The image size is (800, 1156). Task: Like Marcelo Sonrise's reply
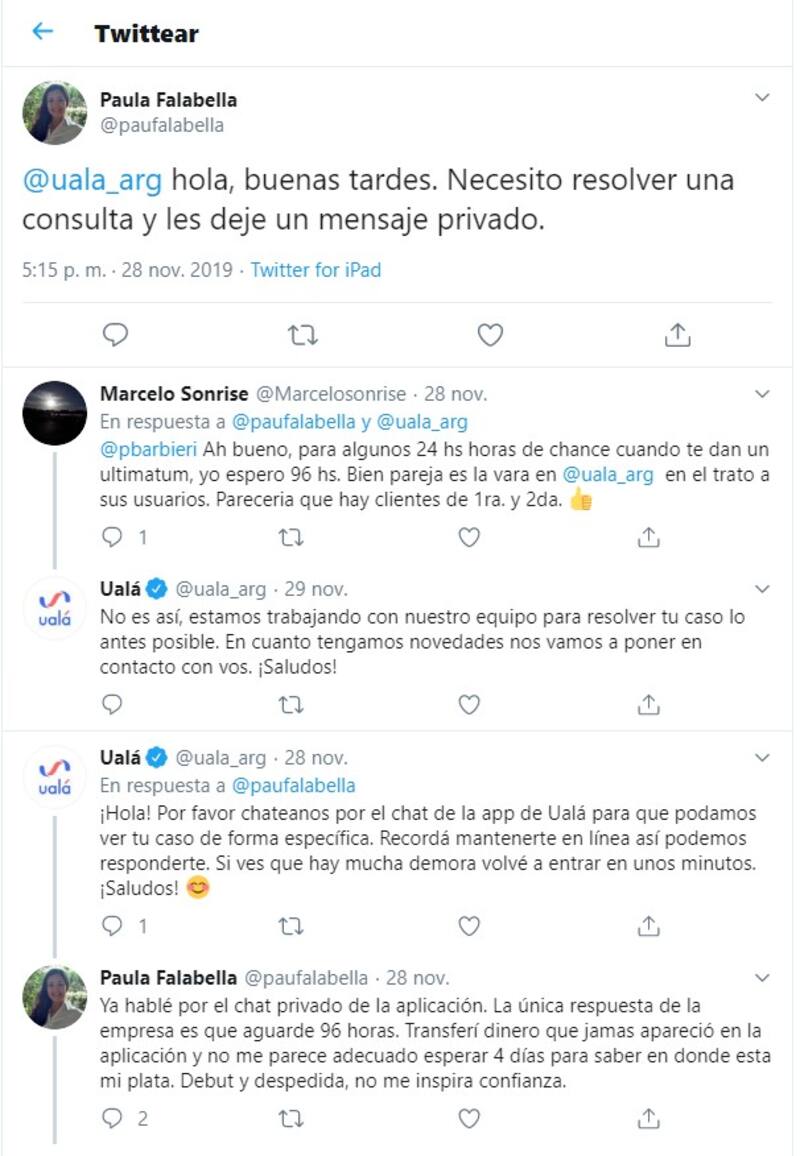point(469,537)
